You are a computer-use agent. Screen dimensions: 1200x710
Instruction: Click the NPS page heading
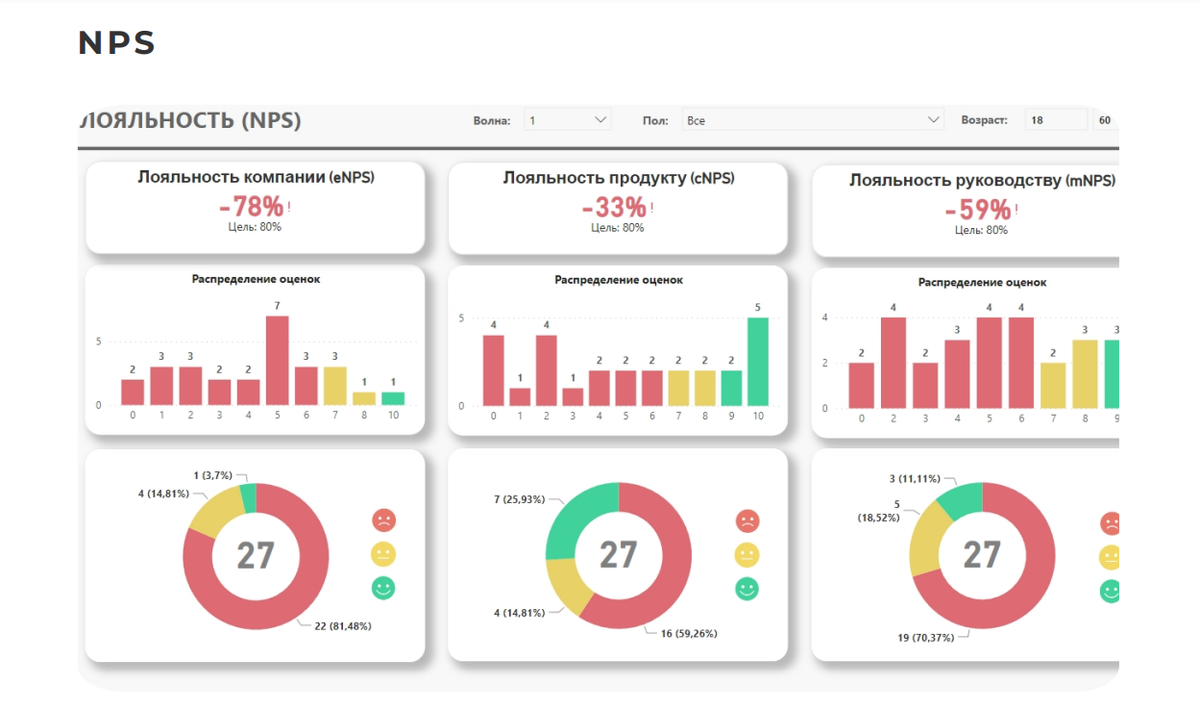tap(117, 43)
